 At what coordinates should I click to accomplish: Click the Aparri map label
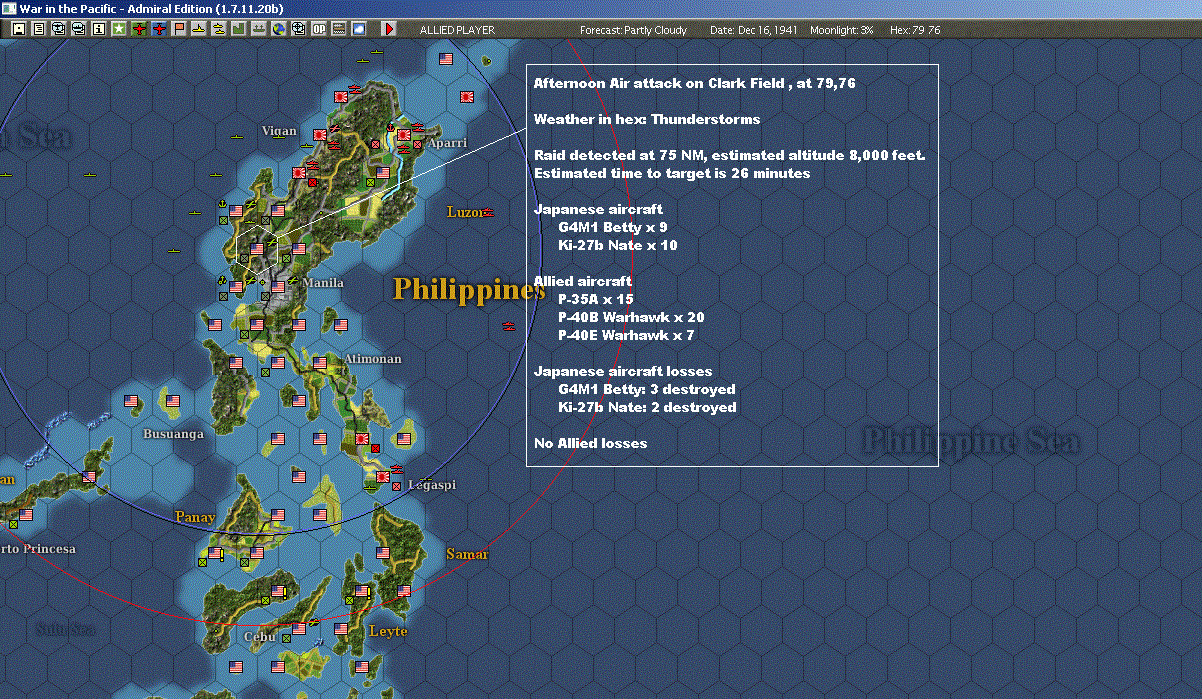pos(447,143)
